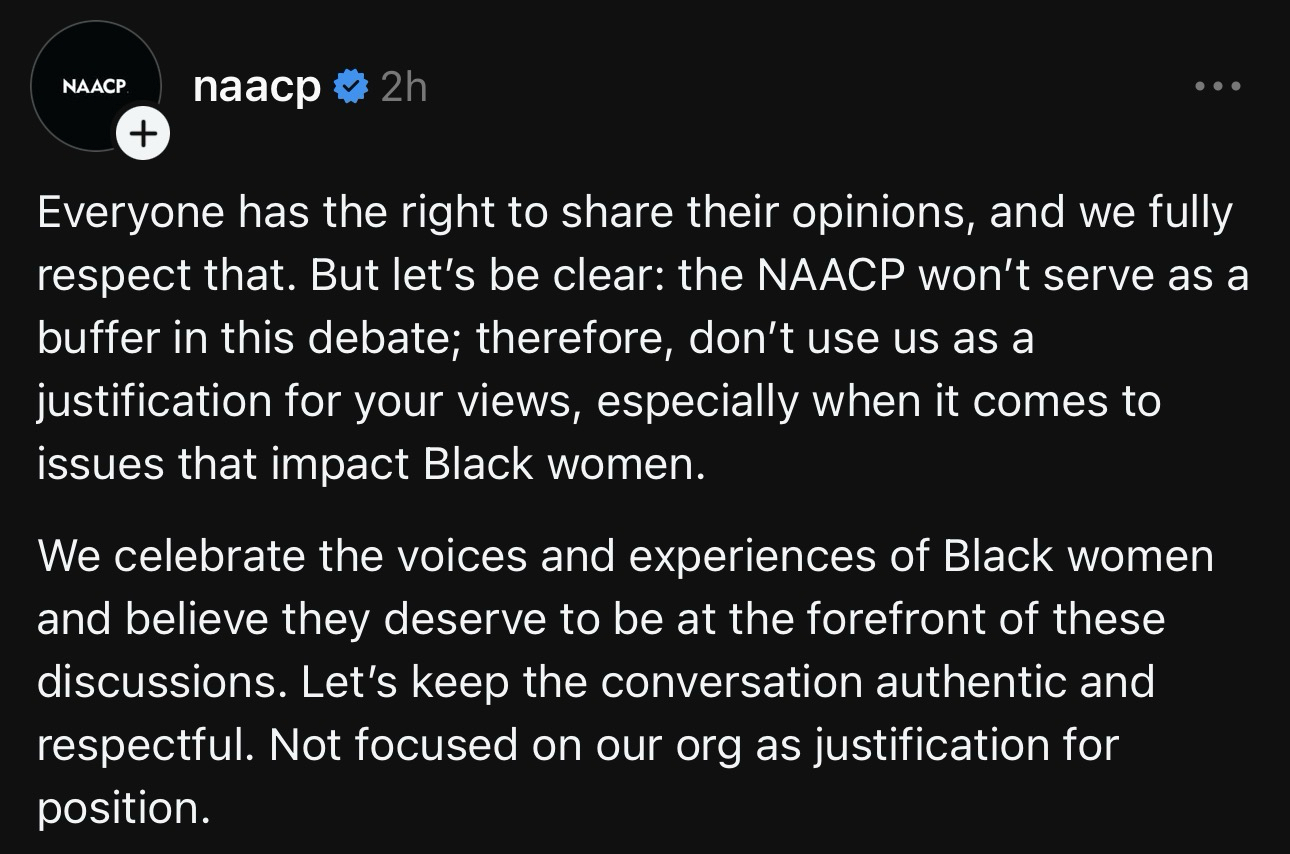This screenshot has height=854, width=1290.
Task: Follow naacp using the plus icon
Action: [x=143, y=134]
